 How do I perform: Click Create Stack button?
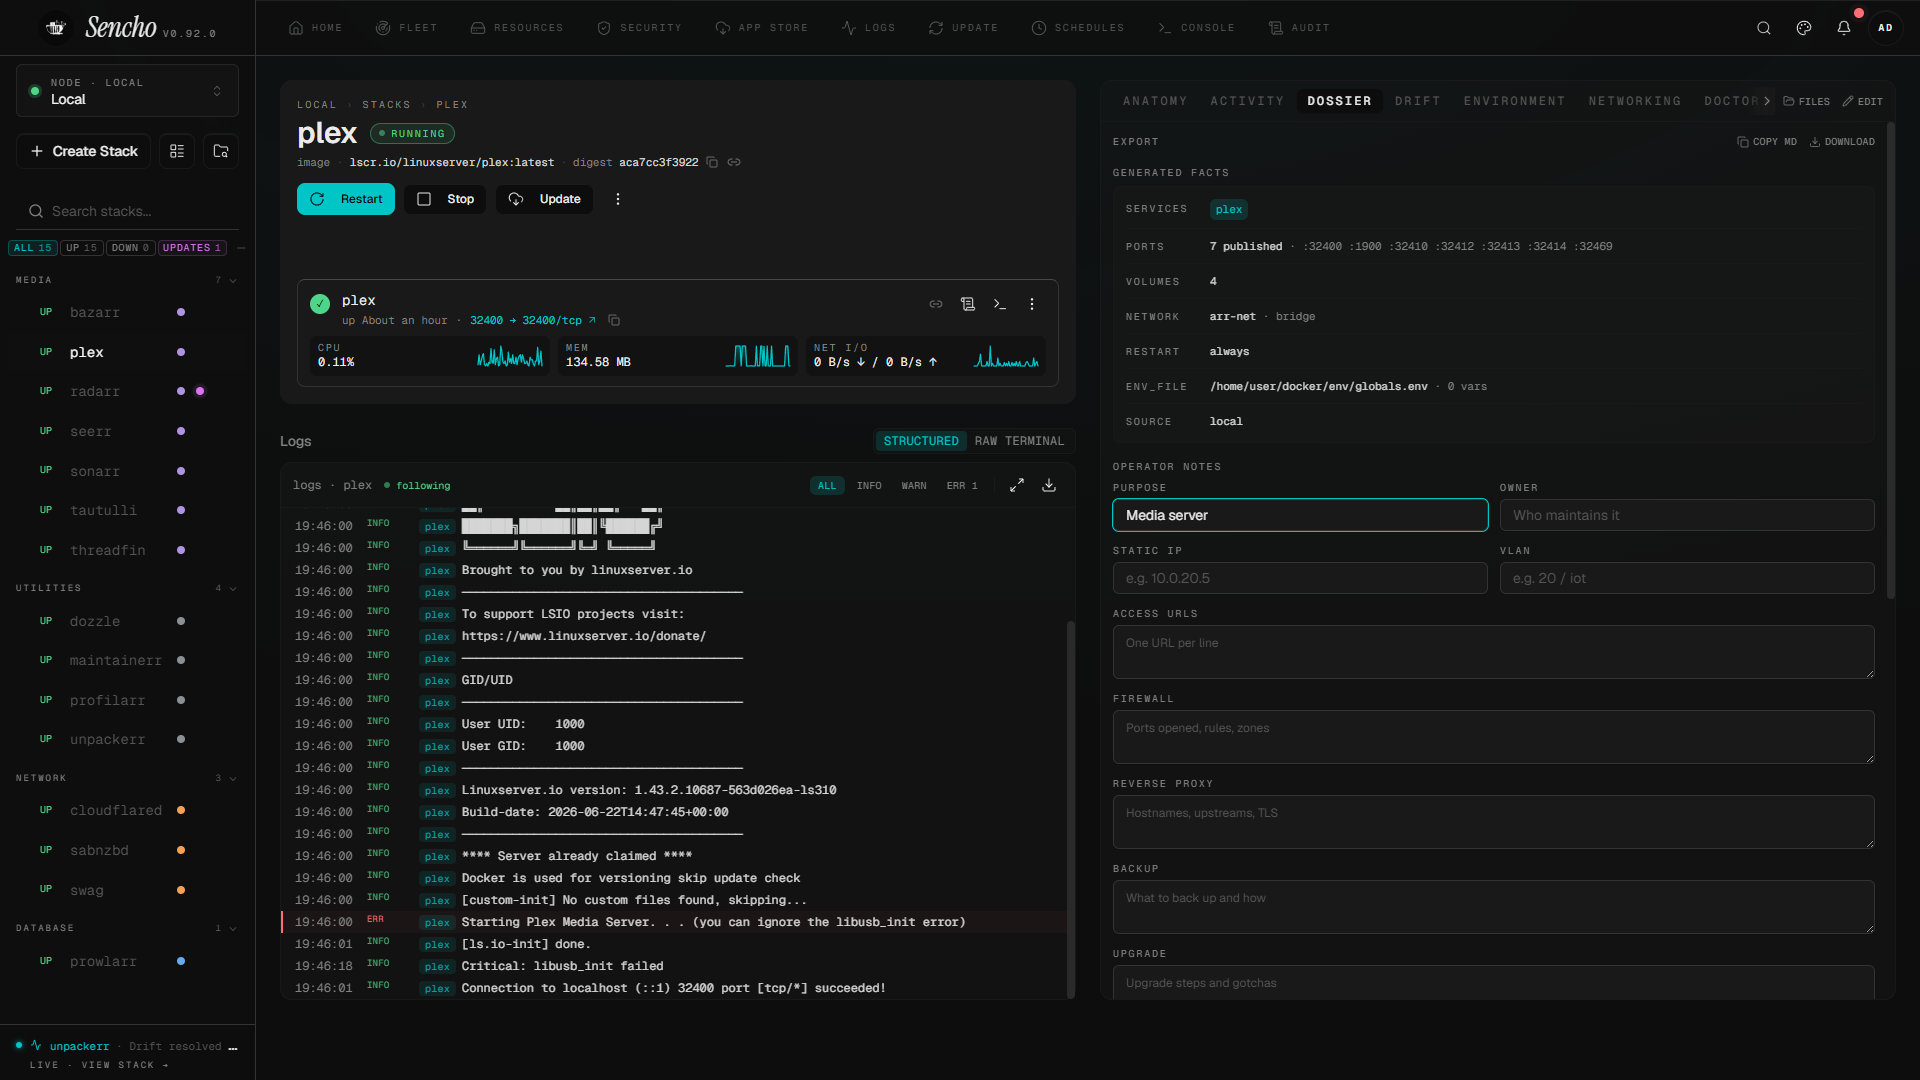click(x=84, y=151)
